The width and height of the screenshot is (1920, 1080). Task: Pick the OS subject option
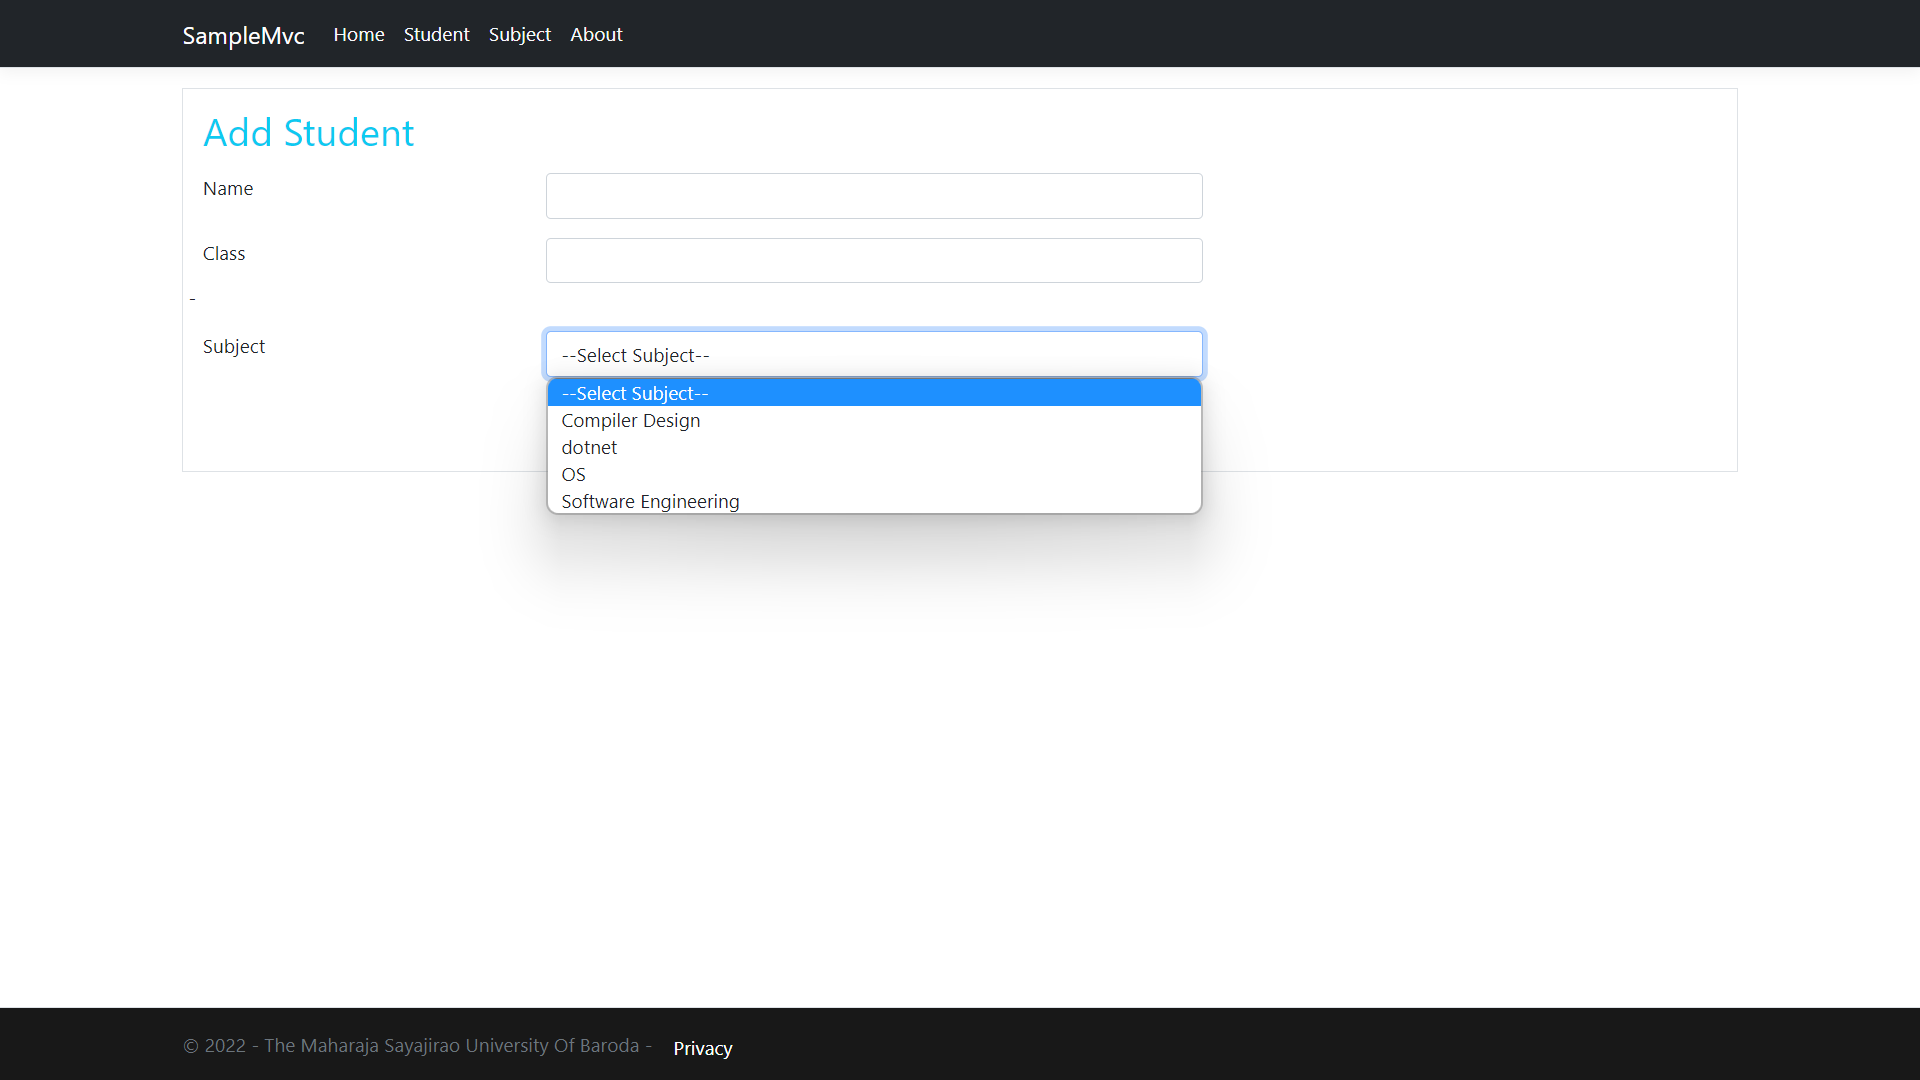pos(874,474)
